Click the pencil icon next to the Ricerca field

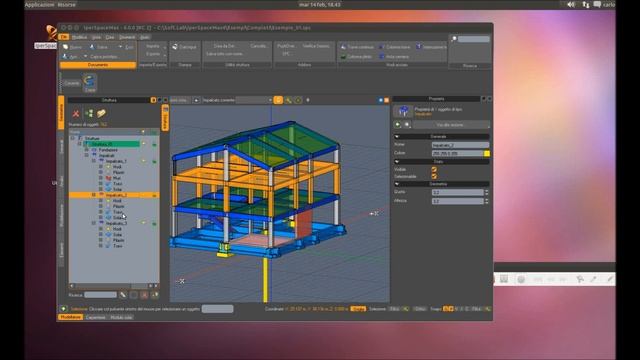(x=123, y=295)
